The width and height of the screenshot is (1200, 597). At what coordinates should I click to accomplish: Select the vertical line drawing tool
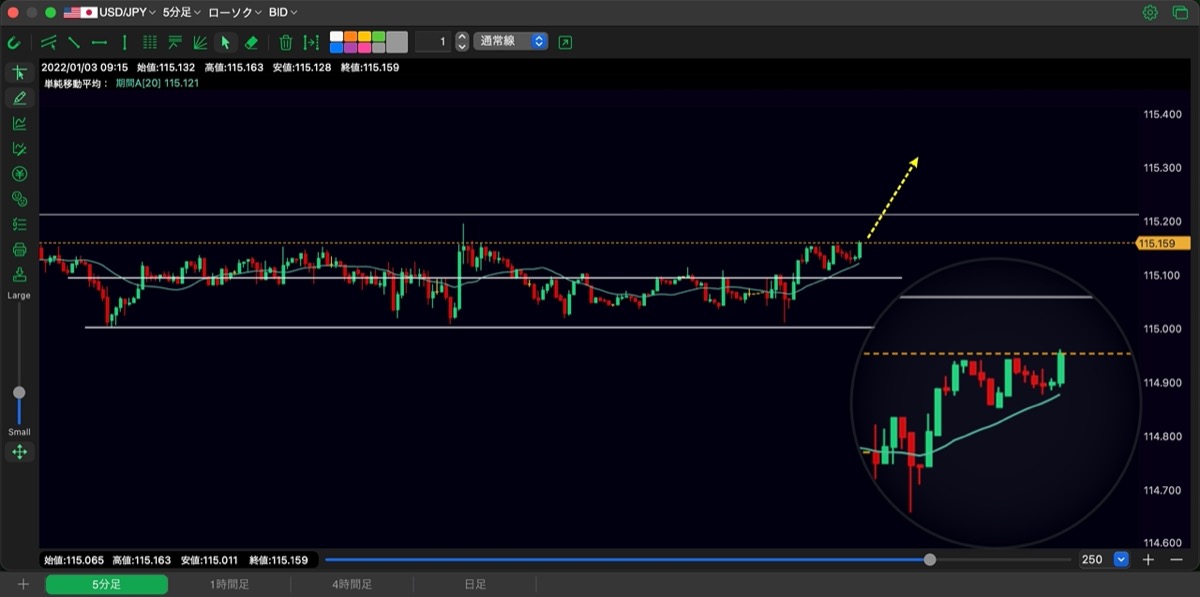pos(124,42)
